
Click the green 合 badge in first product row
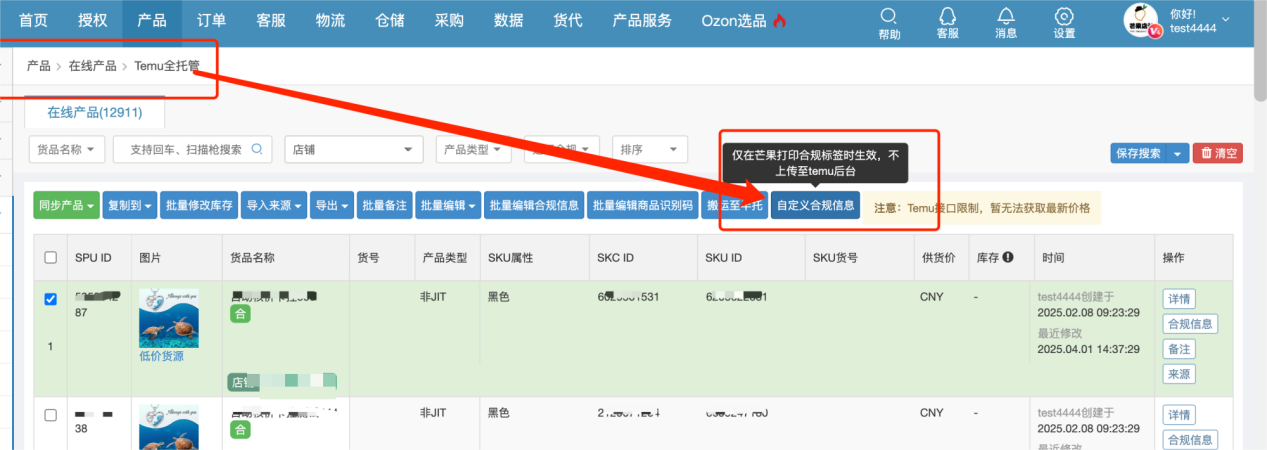(240, 314)
